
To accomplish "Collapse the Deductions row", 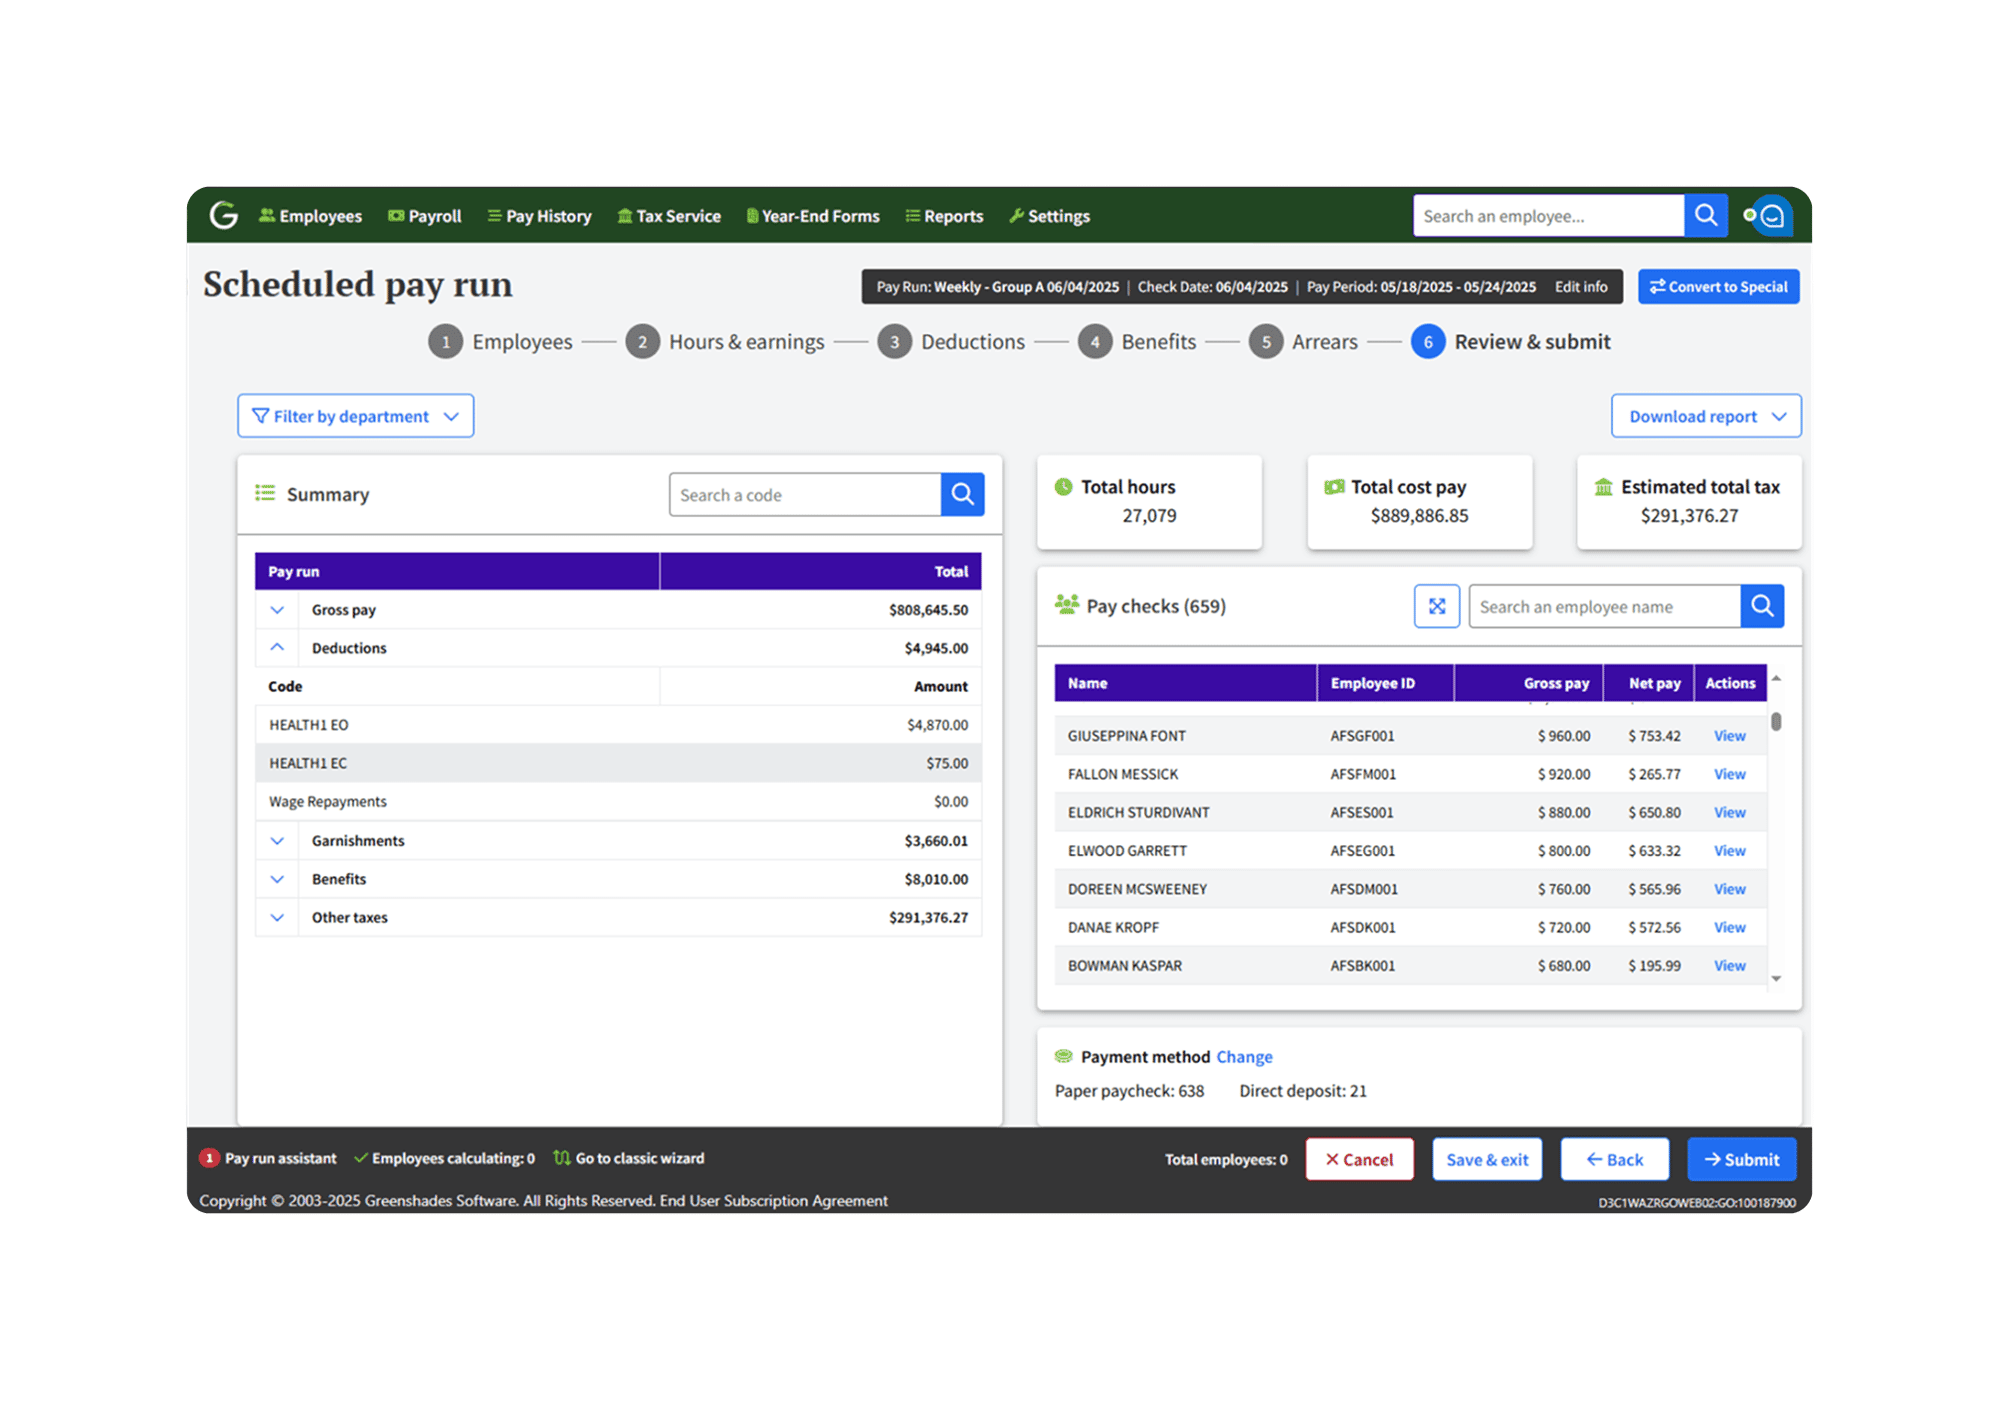I will [x=277, y=648].
